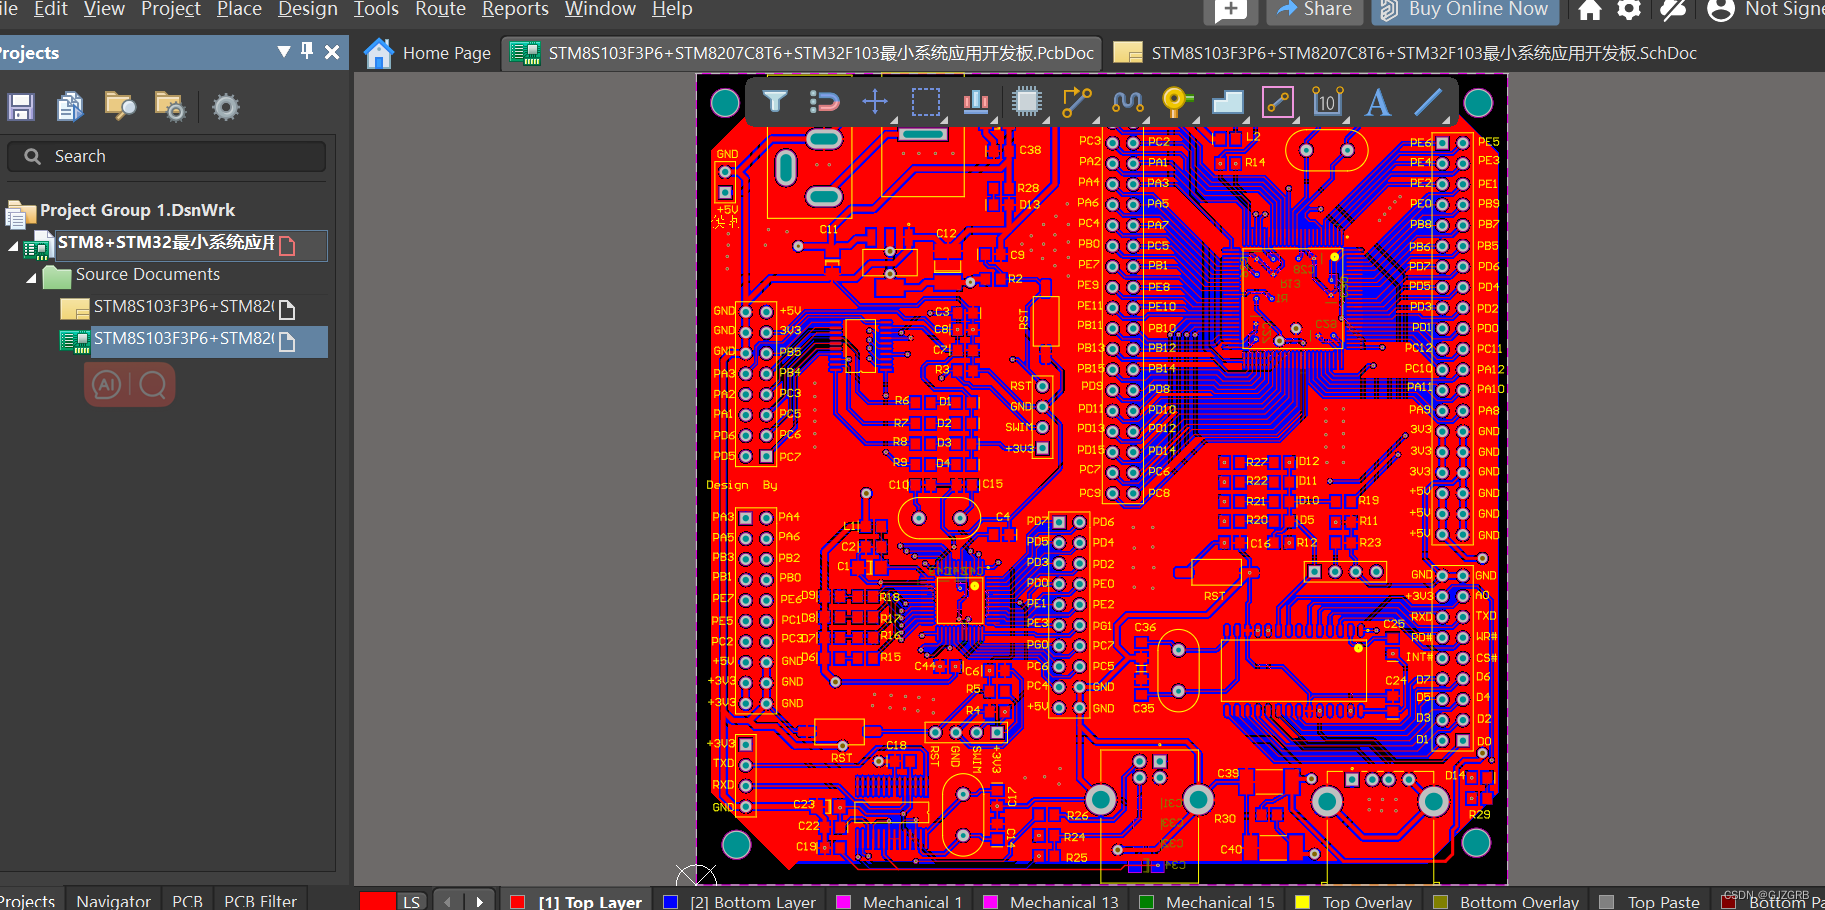The width and height of the screenshot is (1825, 910).
Task: Open the Interactive Routing tool
Action: pos(1077,102)
